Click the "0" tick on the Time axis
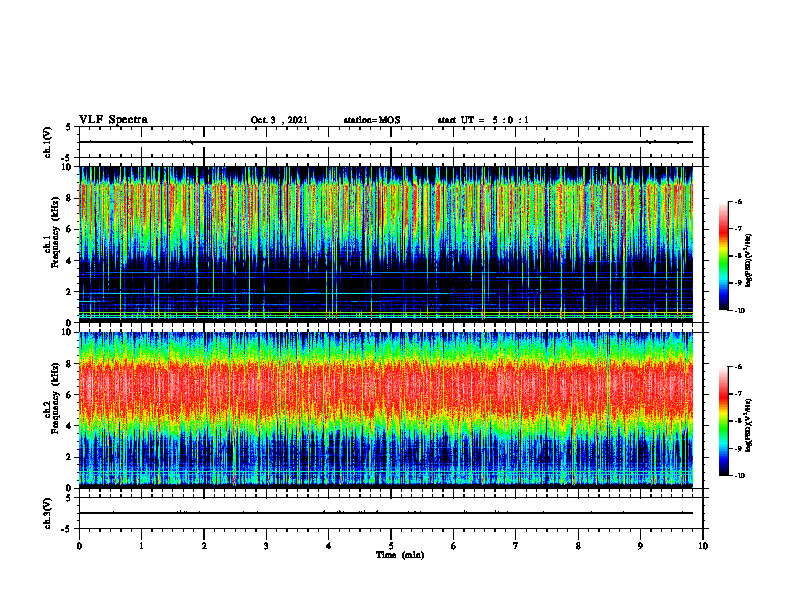Screen dimensions: 792x612 point(79,546)
